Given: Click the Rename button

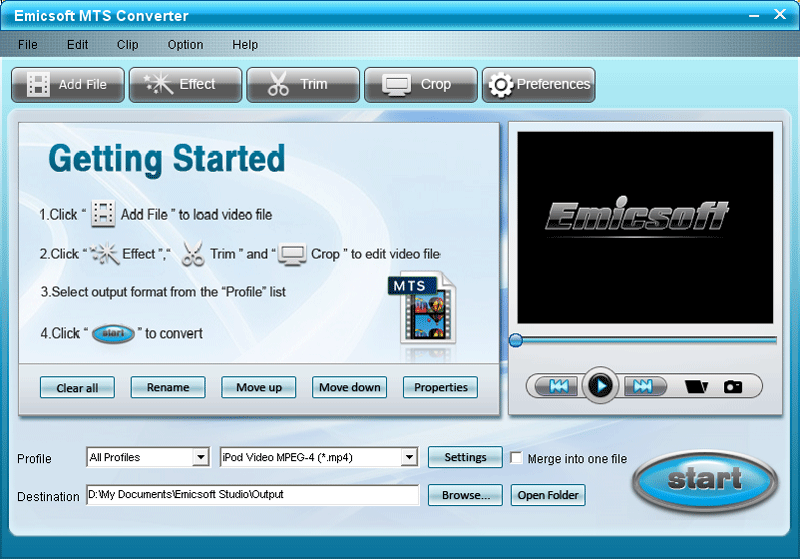Looking at the screenshot, I should pyautogui.click(x=168, y=388).
